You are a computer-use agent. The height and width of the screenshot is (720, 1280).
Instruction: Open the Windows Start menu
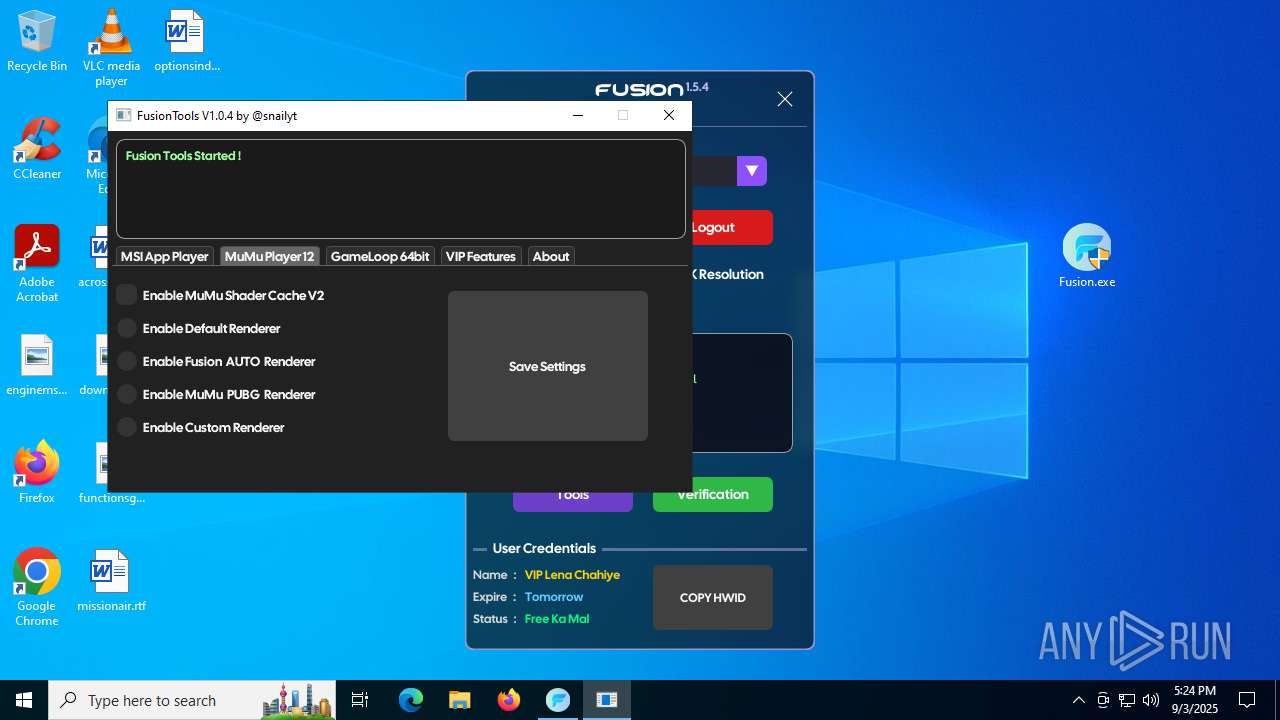tap(24, 700)
